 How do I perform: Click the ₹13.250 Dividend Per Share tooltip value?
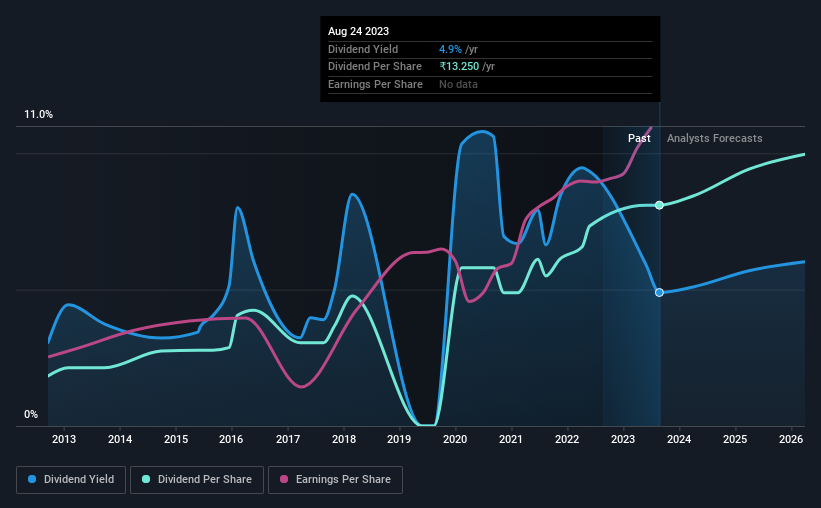pos(459,67)
